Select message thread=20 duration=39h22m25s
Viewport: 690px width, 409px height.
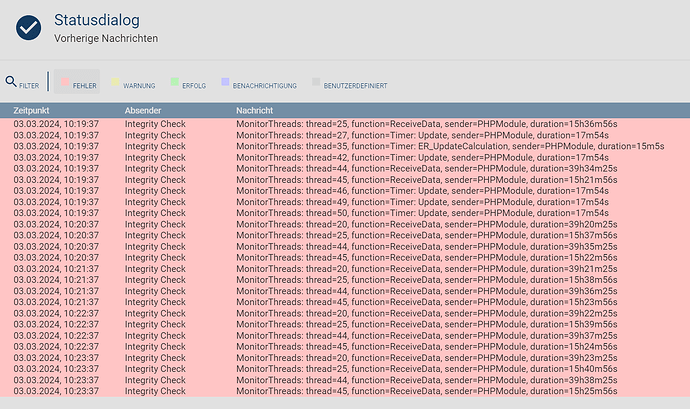coord(345,313)
